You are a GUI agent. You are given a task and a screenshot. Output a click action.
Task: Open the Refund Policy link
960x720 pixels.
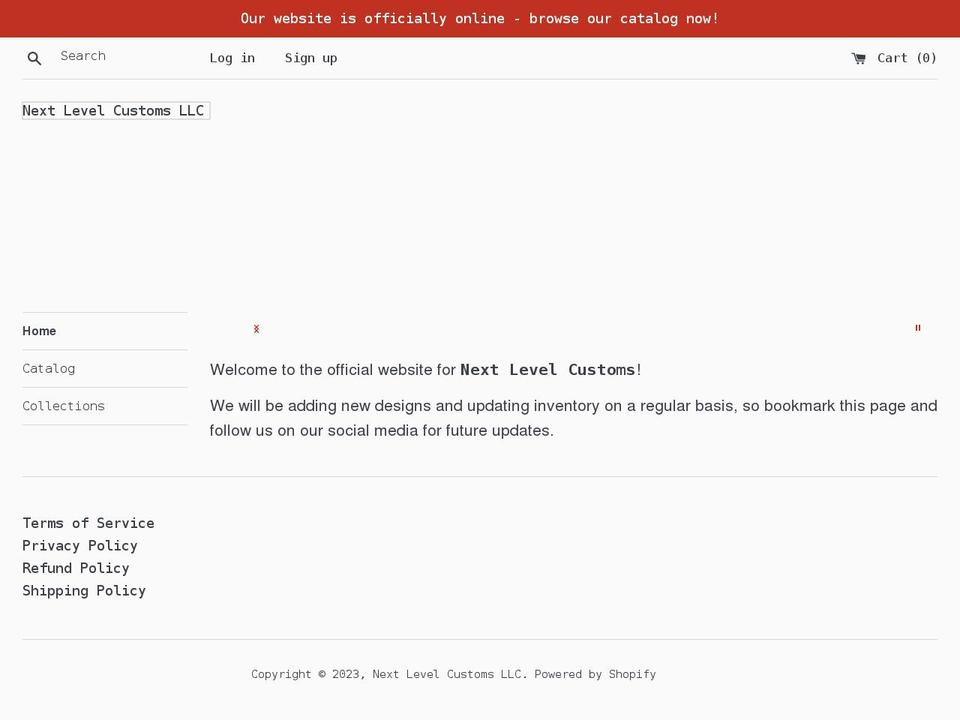[x=76, y=568]
